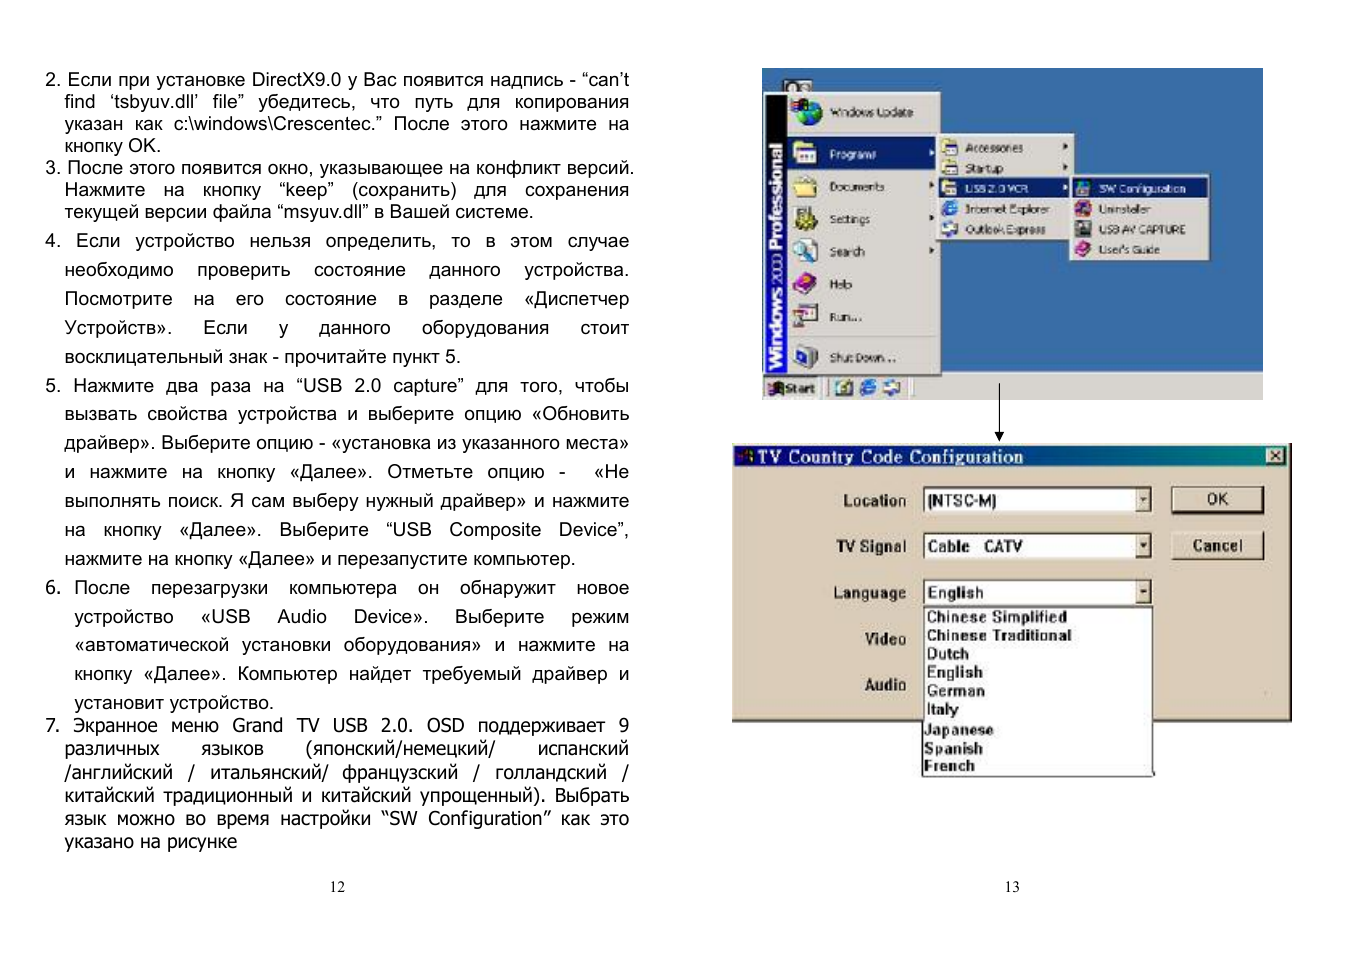This screenshot has width=1351, height=954.
Task: Click the Settings gear icon
Action: tap(805, 218)
